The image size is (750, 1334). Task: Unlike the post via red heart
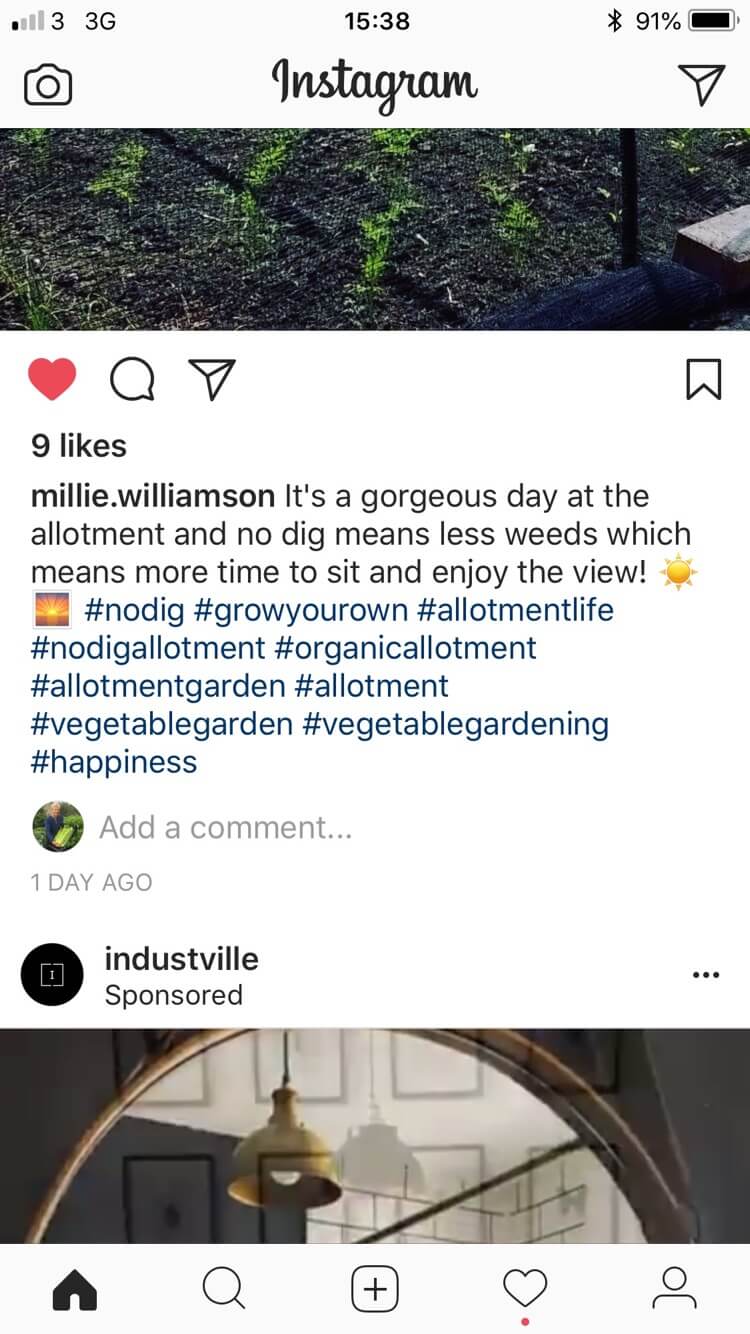[x=52, y=380]
